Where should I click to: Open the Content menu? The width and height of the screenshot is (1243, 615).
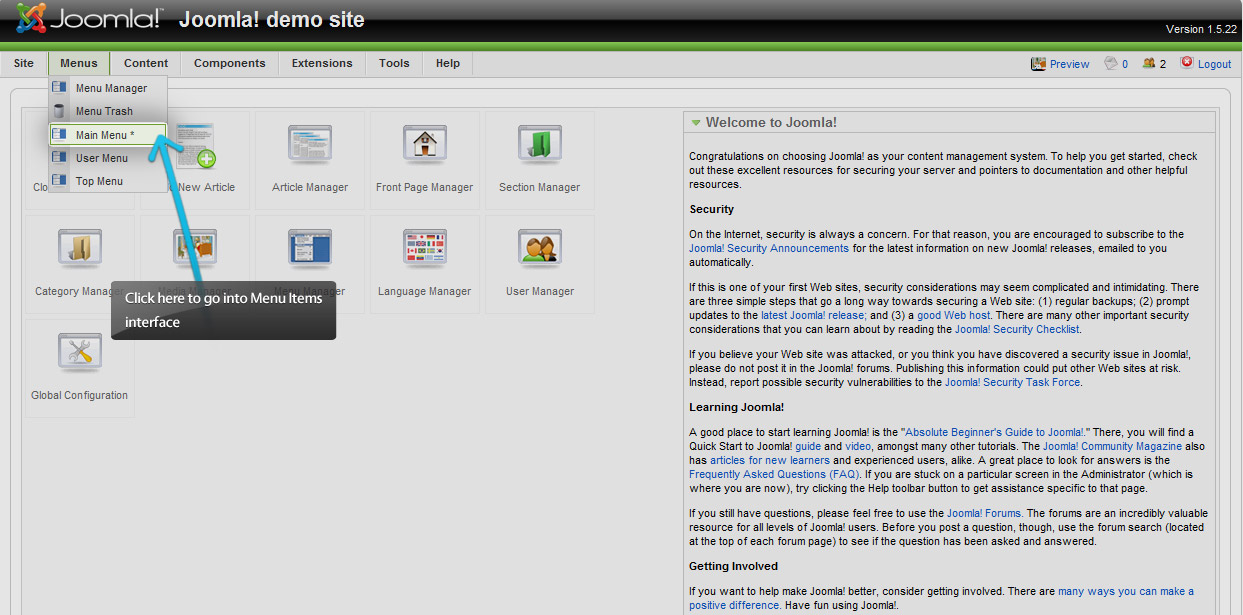pyautogui.click(x=146, y=63)
